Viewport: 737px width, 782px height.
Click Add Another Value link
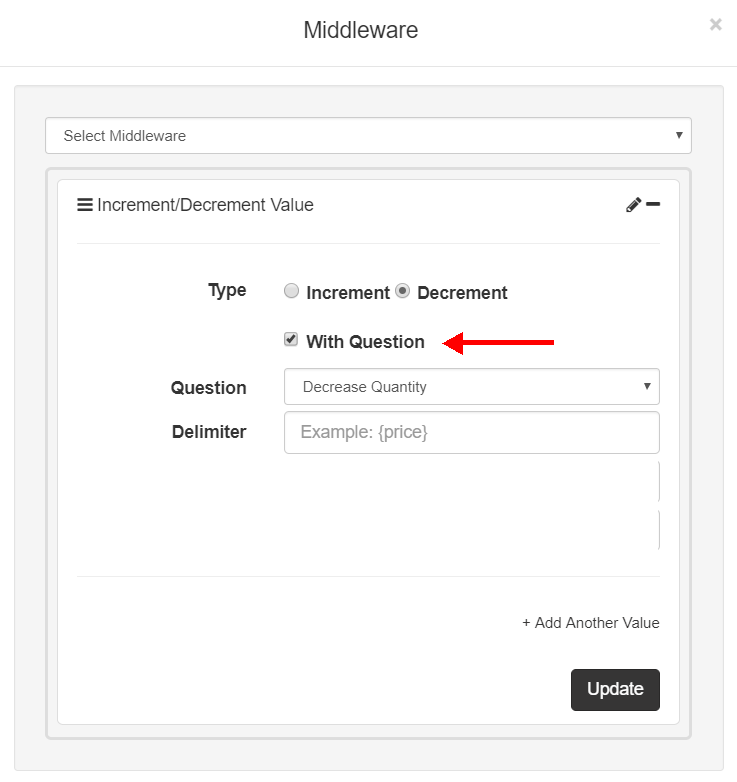tap(590, 623)
